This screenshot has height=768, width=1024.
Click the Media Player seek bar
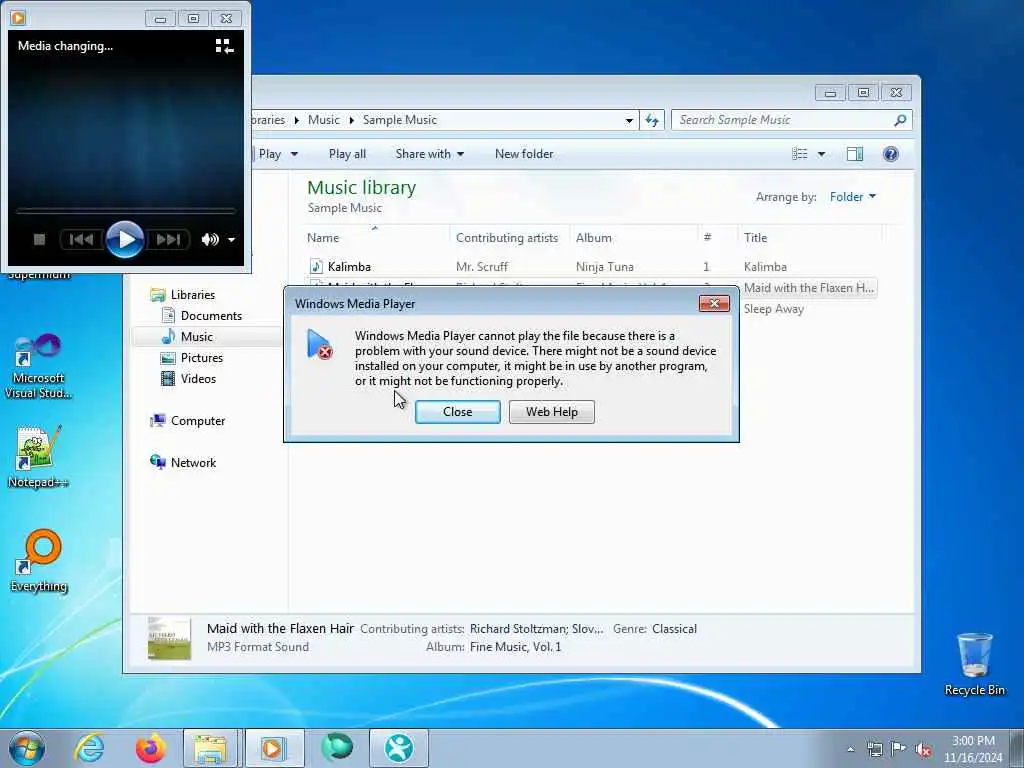pos(125,211)
